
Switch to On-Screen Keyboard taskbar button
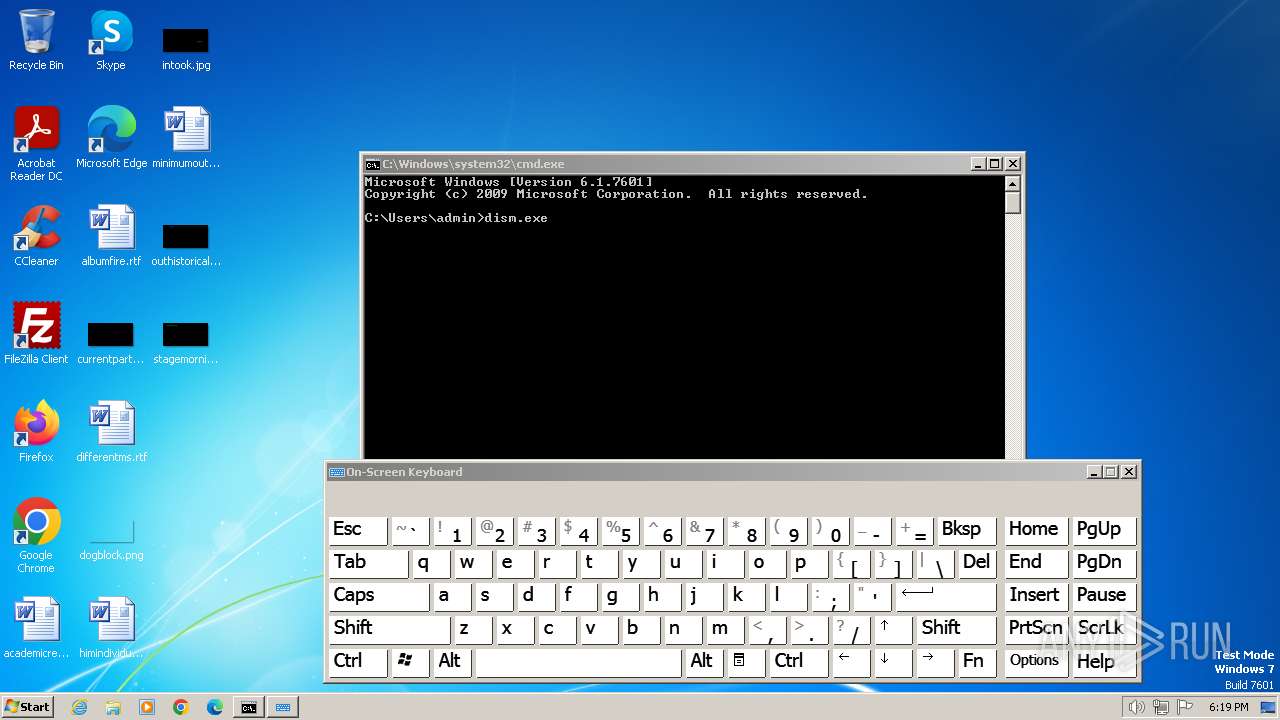point(283,707)
